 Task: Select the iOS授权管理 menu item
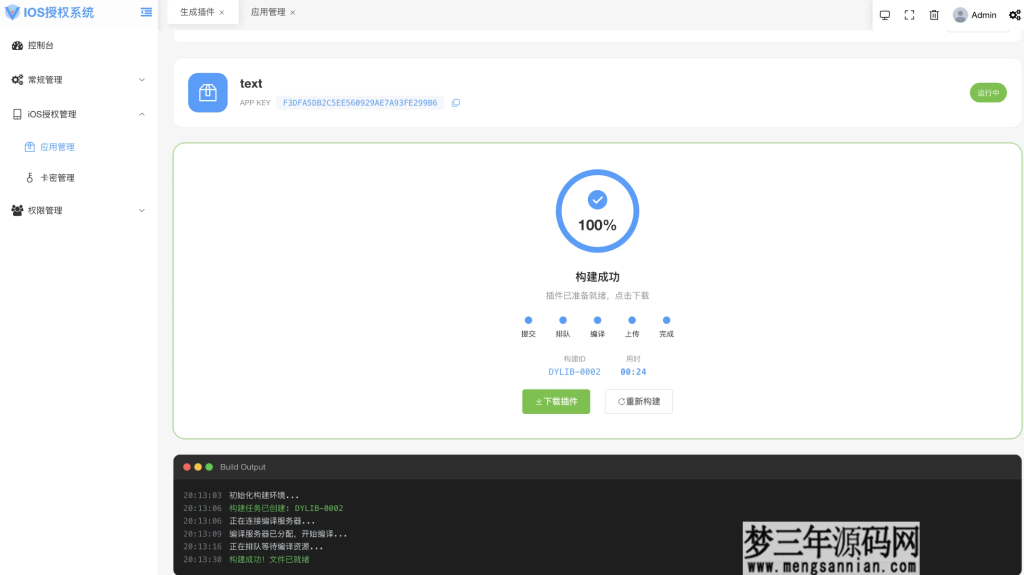tap(78, 114)
